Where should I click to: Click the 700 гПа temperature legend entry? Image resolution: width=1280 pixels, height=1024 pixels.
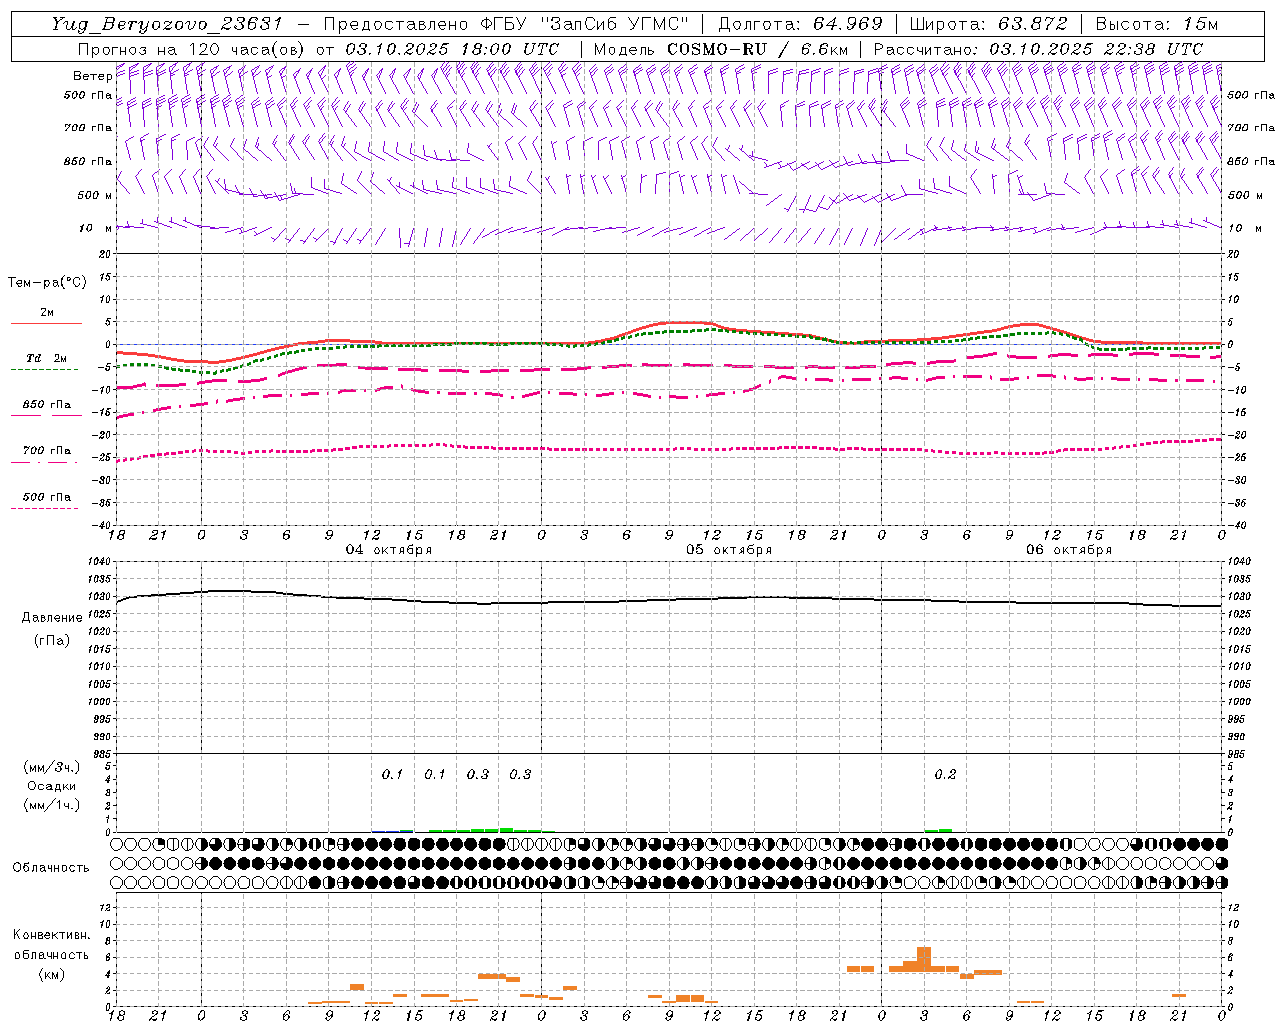click(46, 452)
